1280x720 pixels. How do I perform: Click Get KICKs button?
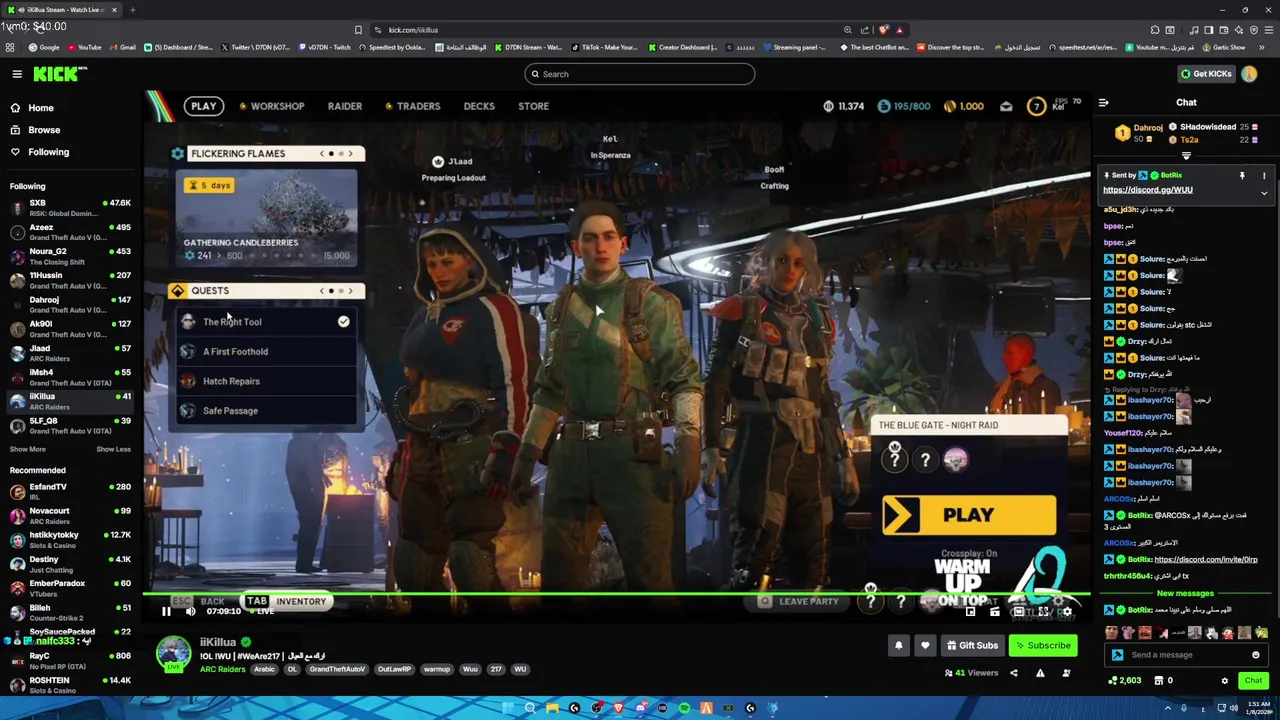pos(1206,74)
